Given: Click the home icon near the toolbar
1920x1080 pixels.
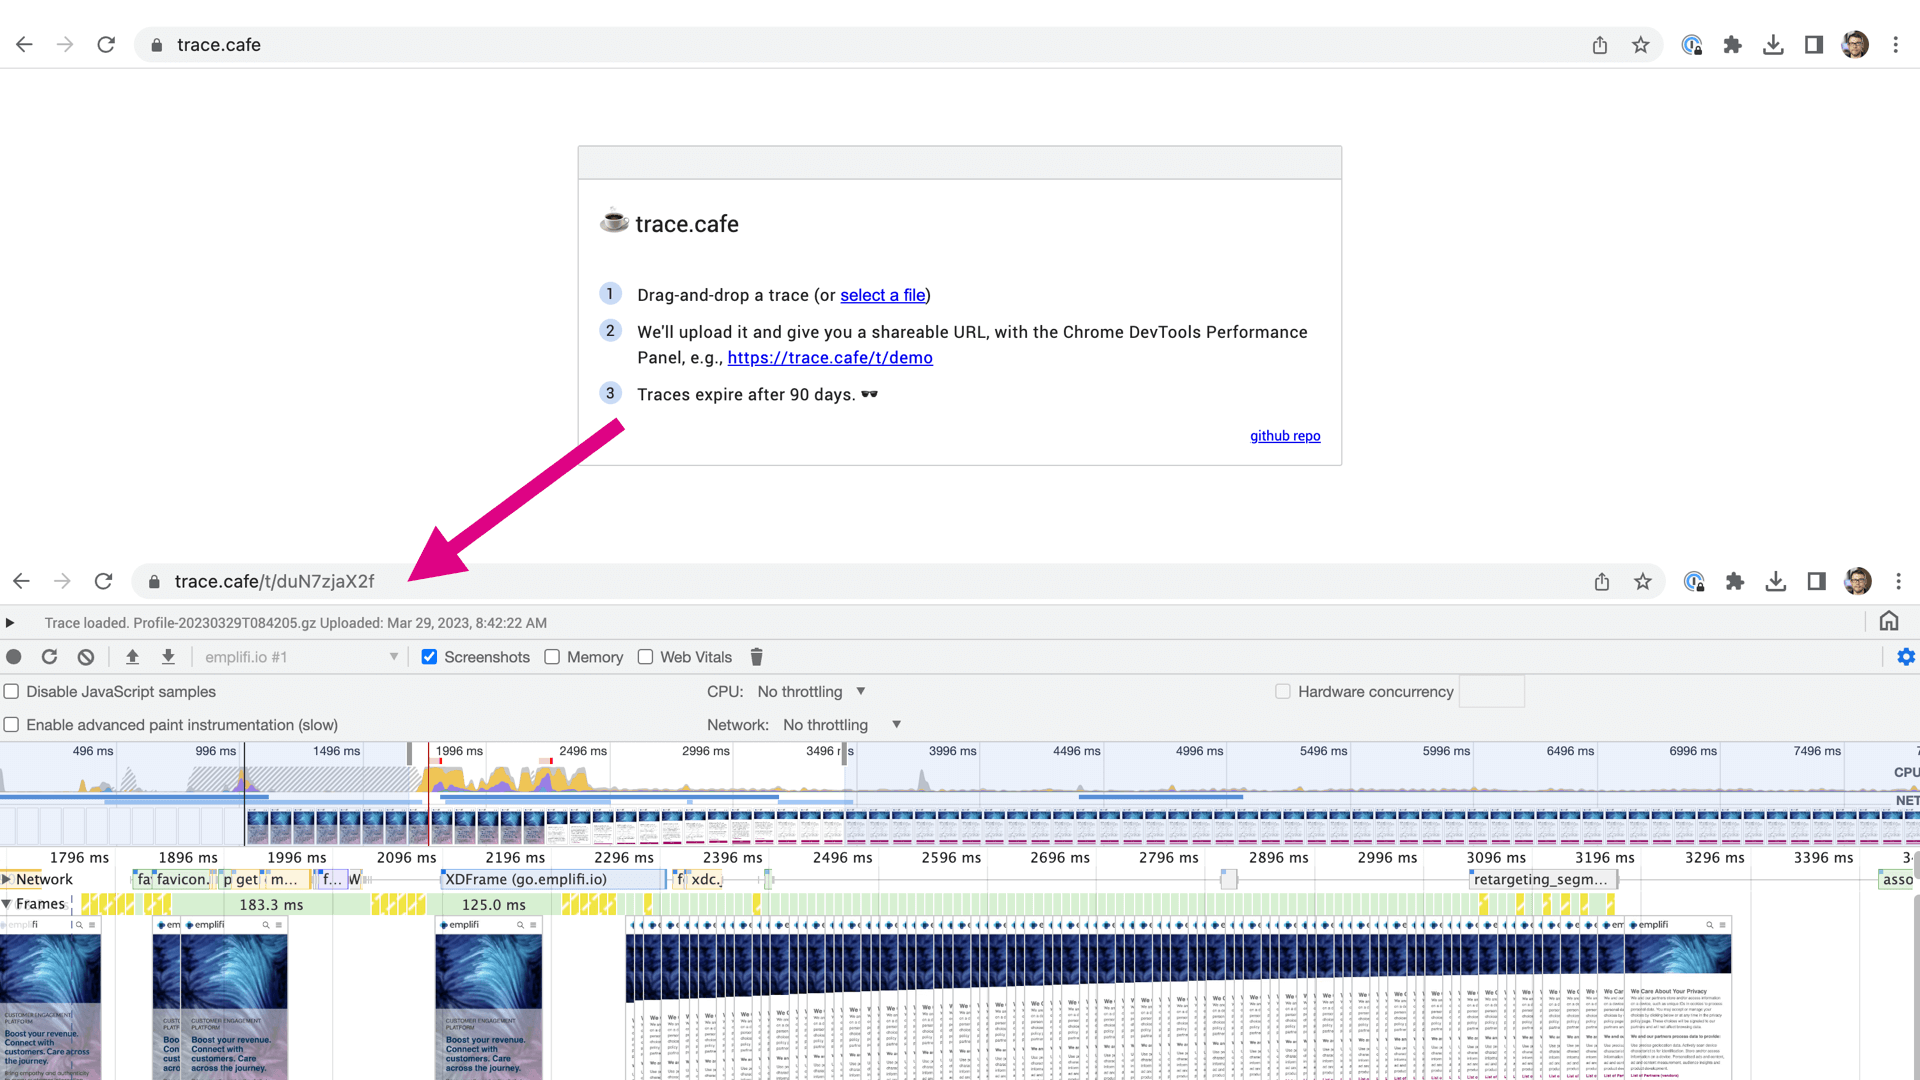Looking at the screenshot, I should pos(1888,620).
